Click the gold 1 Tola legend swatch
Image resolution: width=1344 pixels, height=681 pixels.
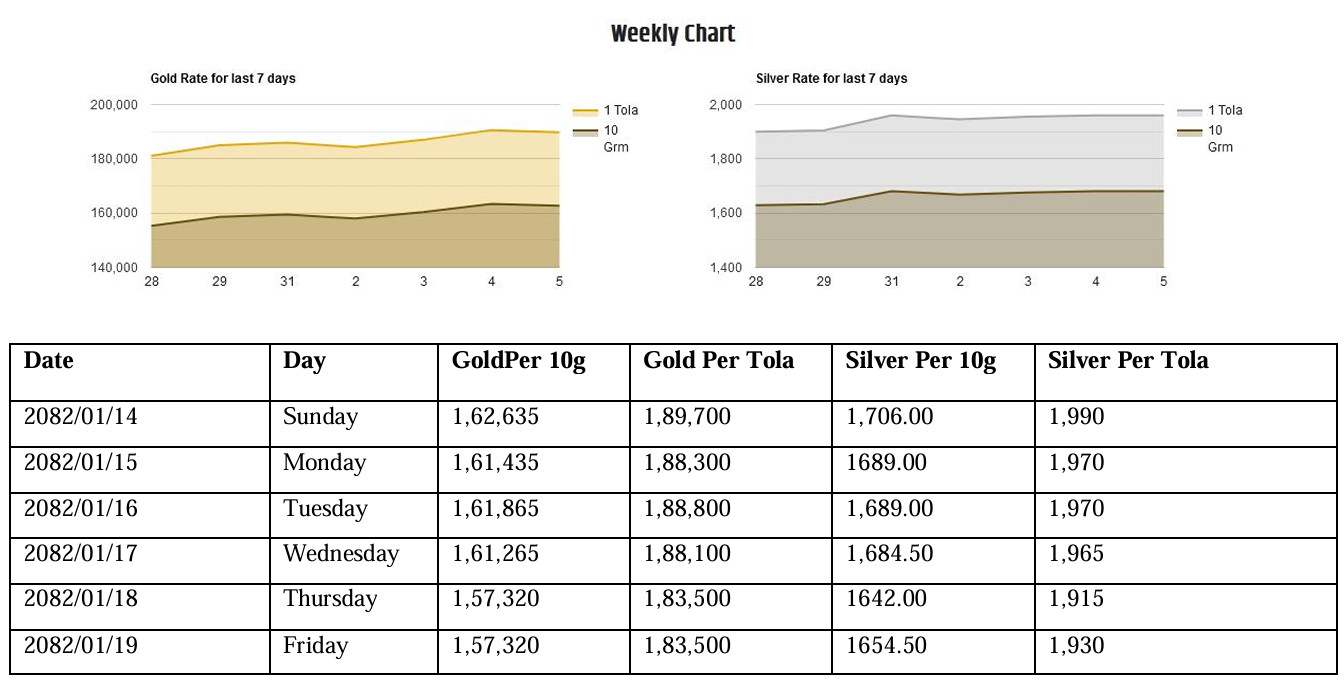[x=584, y=111]
